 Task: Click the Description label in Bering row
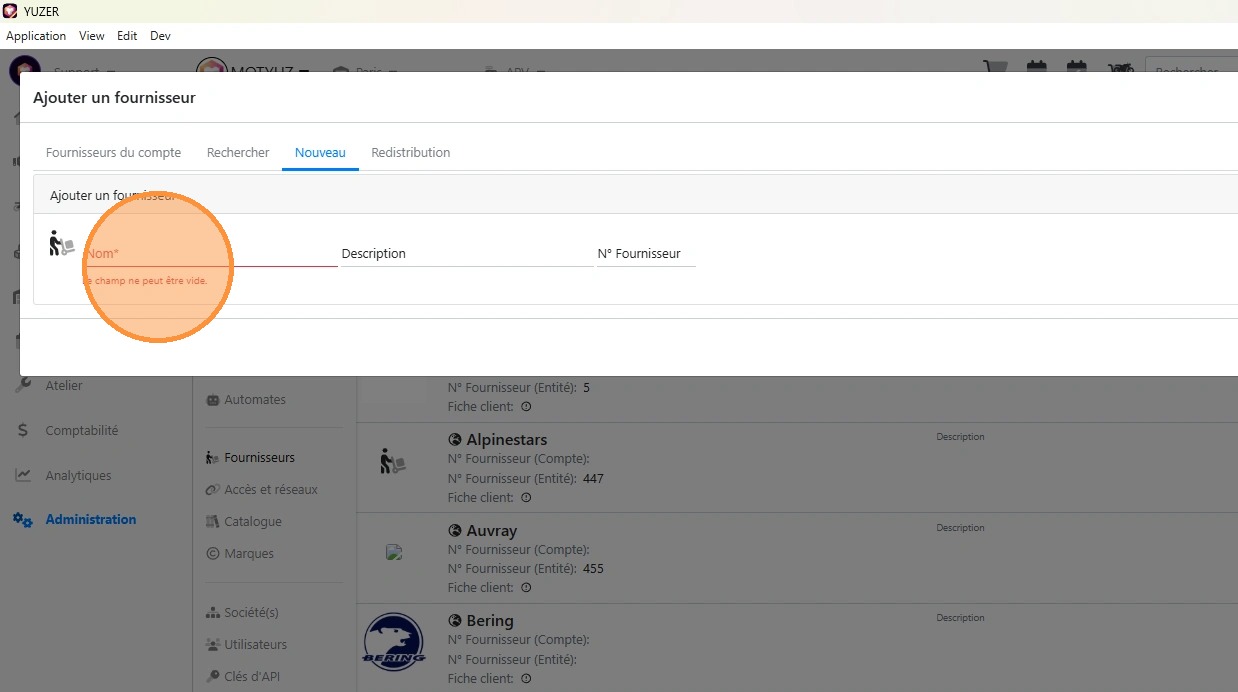click(x=960, y=618)
